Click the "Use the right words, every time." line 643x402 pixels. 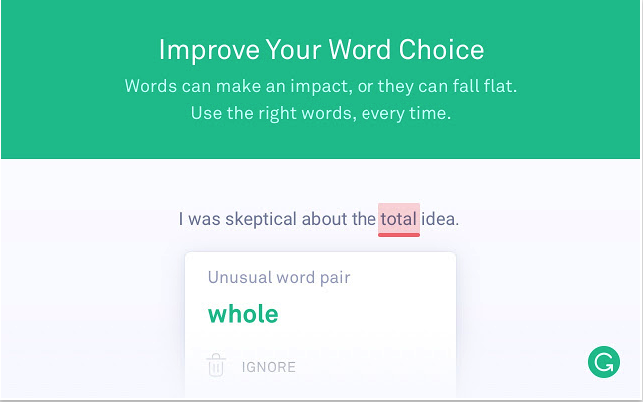(x=320, y=113)
